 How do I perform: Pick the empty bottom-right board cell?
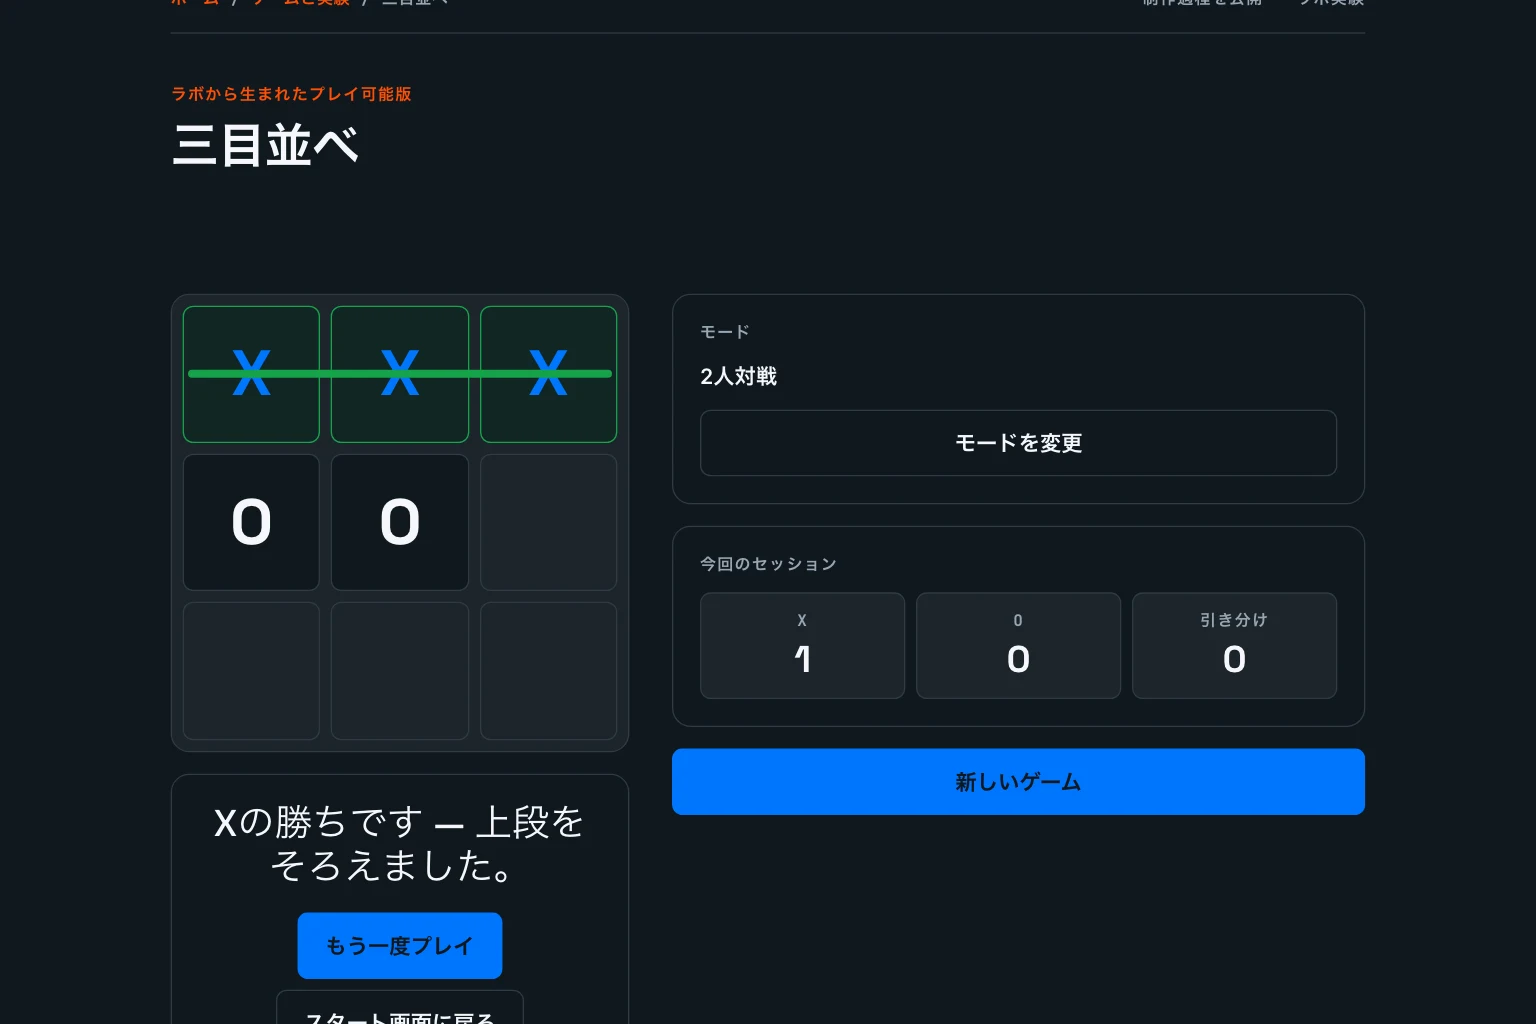click(549, 671)
